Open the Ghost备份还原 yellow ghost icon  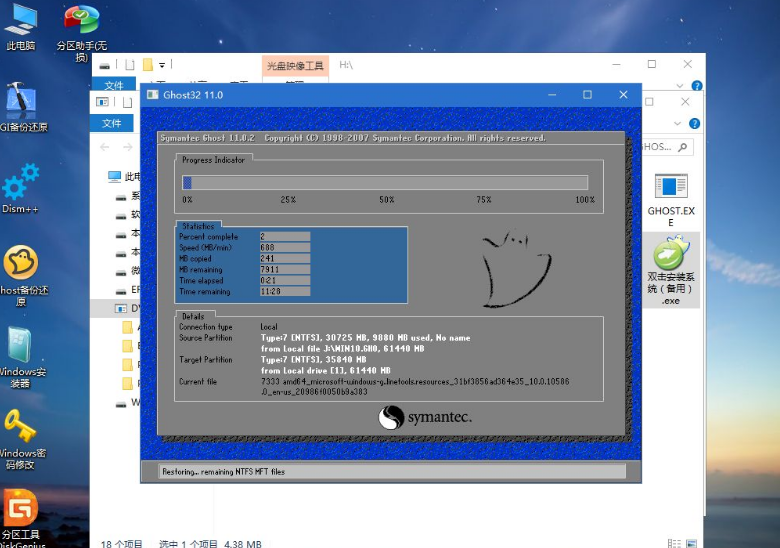[x=20, y=266]
